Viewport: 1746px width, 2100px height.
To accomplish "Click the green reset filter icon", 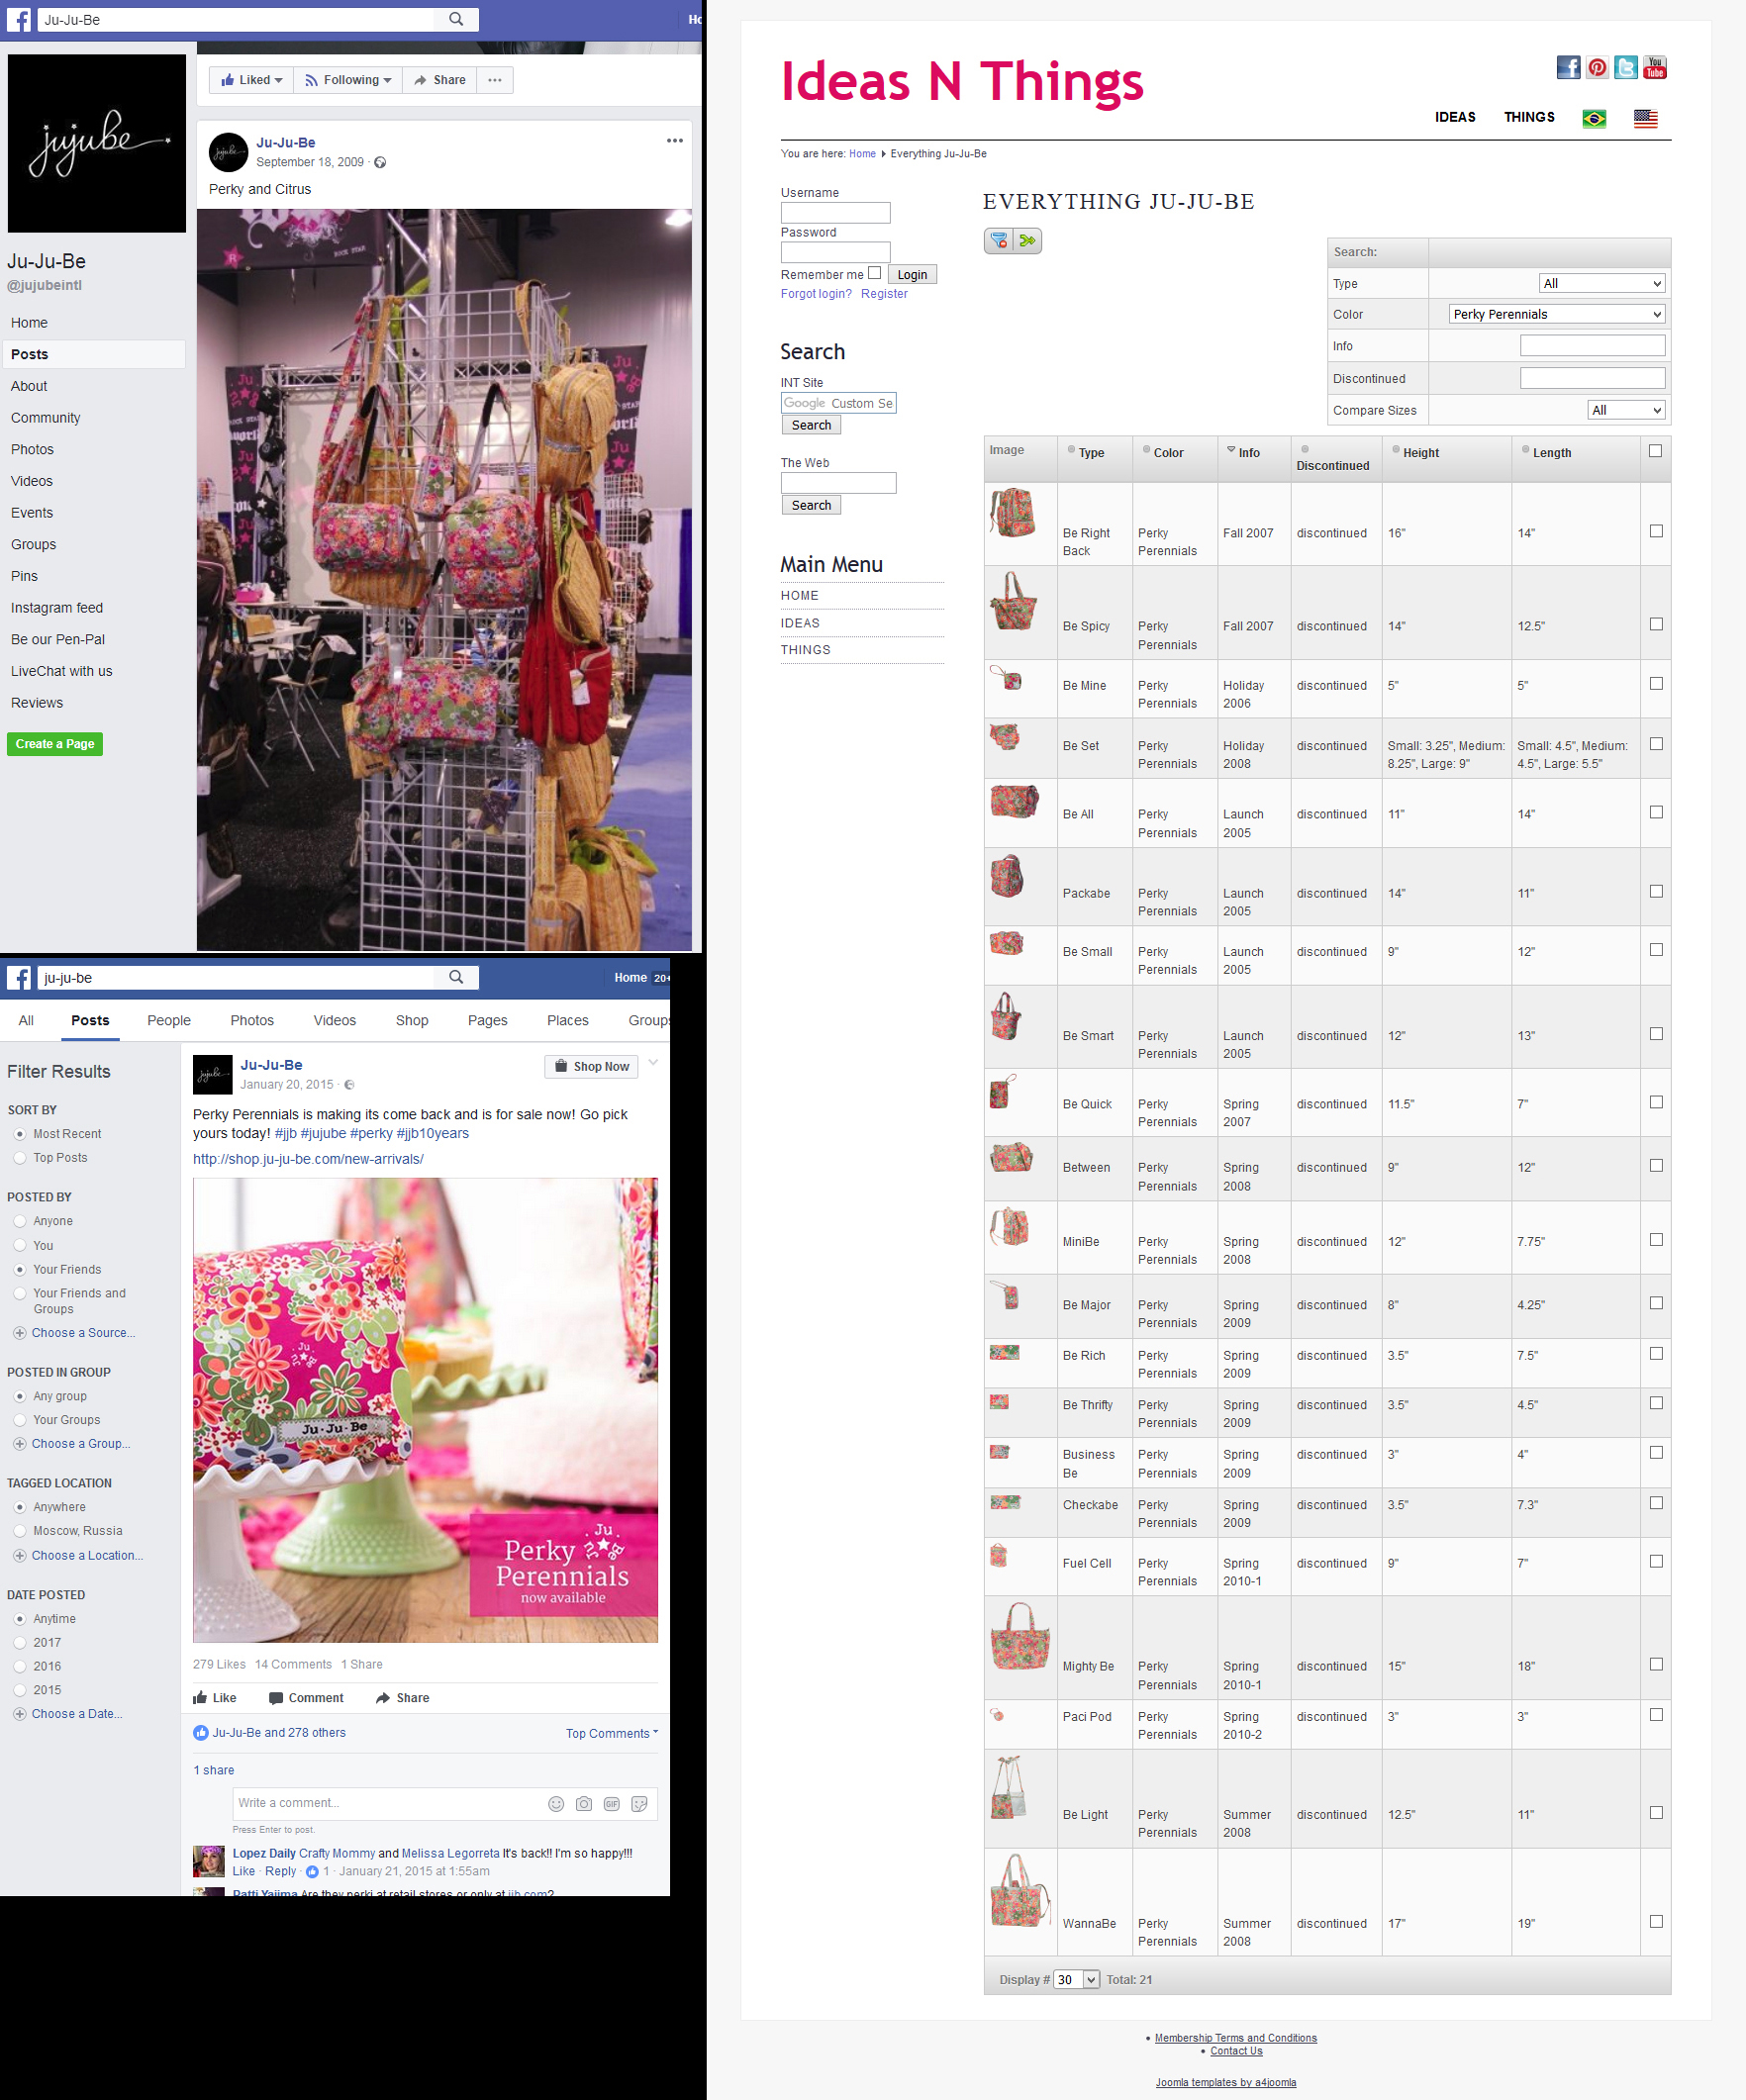I will tap(1028, 240).
